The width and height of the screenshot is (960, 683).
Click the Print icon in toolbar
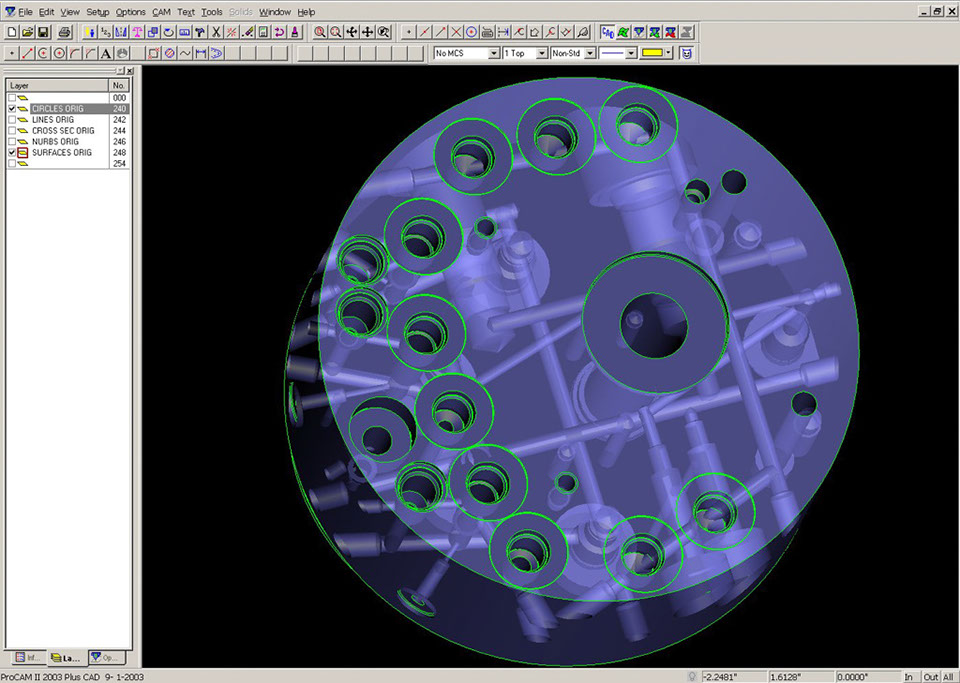[x=64, y=32]
